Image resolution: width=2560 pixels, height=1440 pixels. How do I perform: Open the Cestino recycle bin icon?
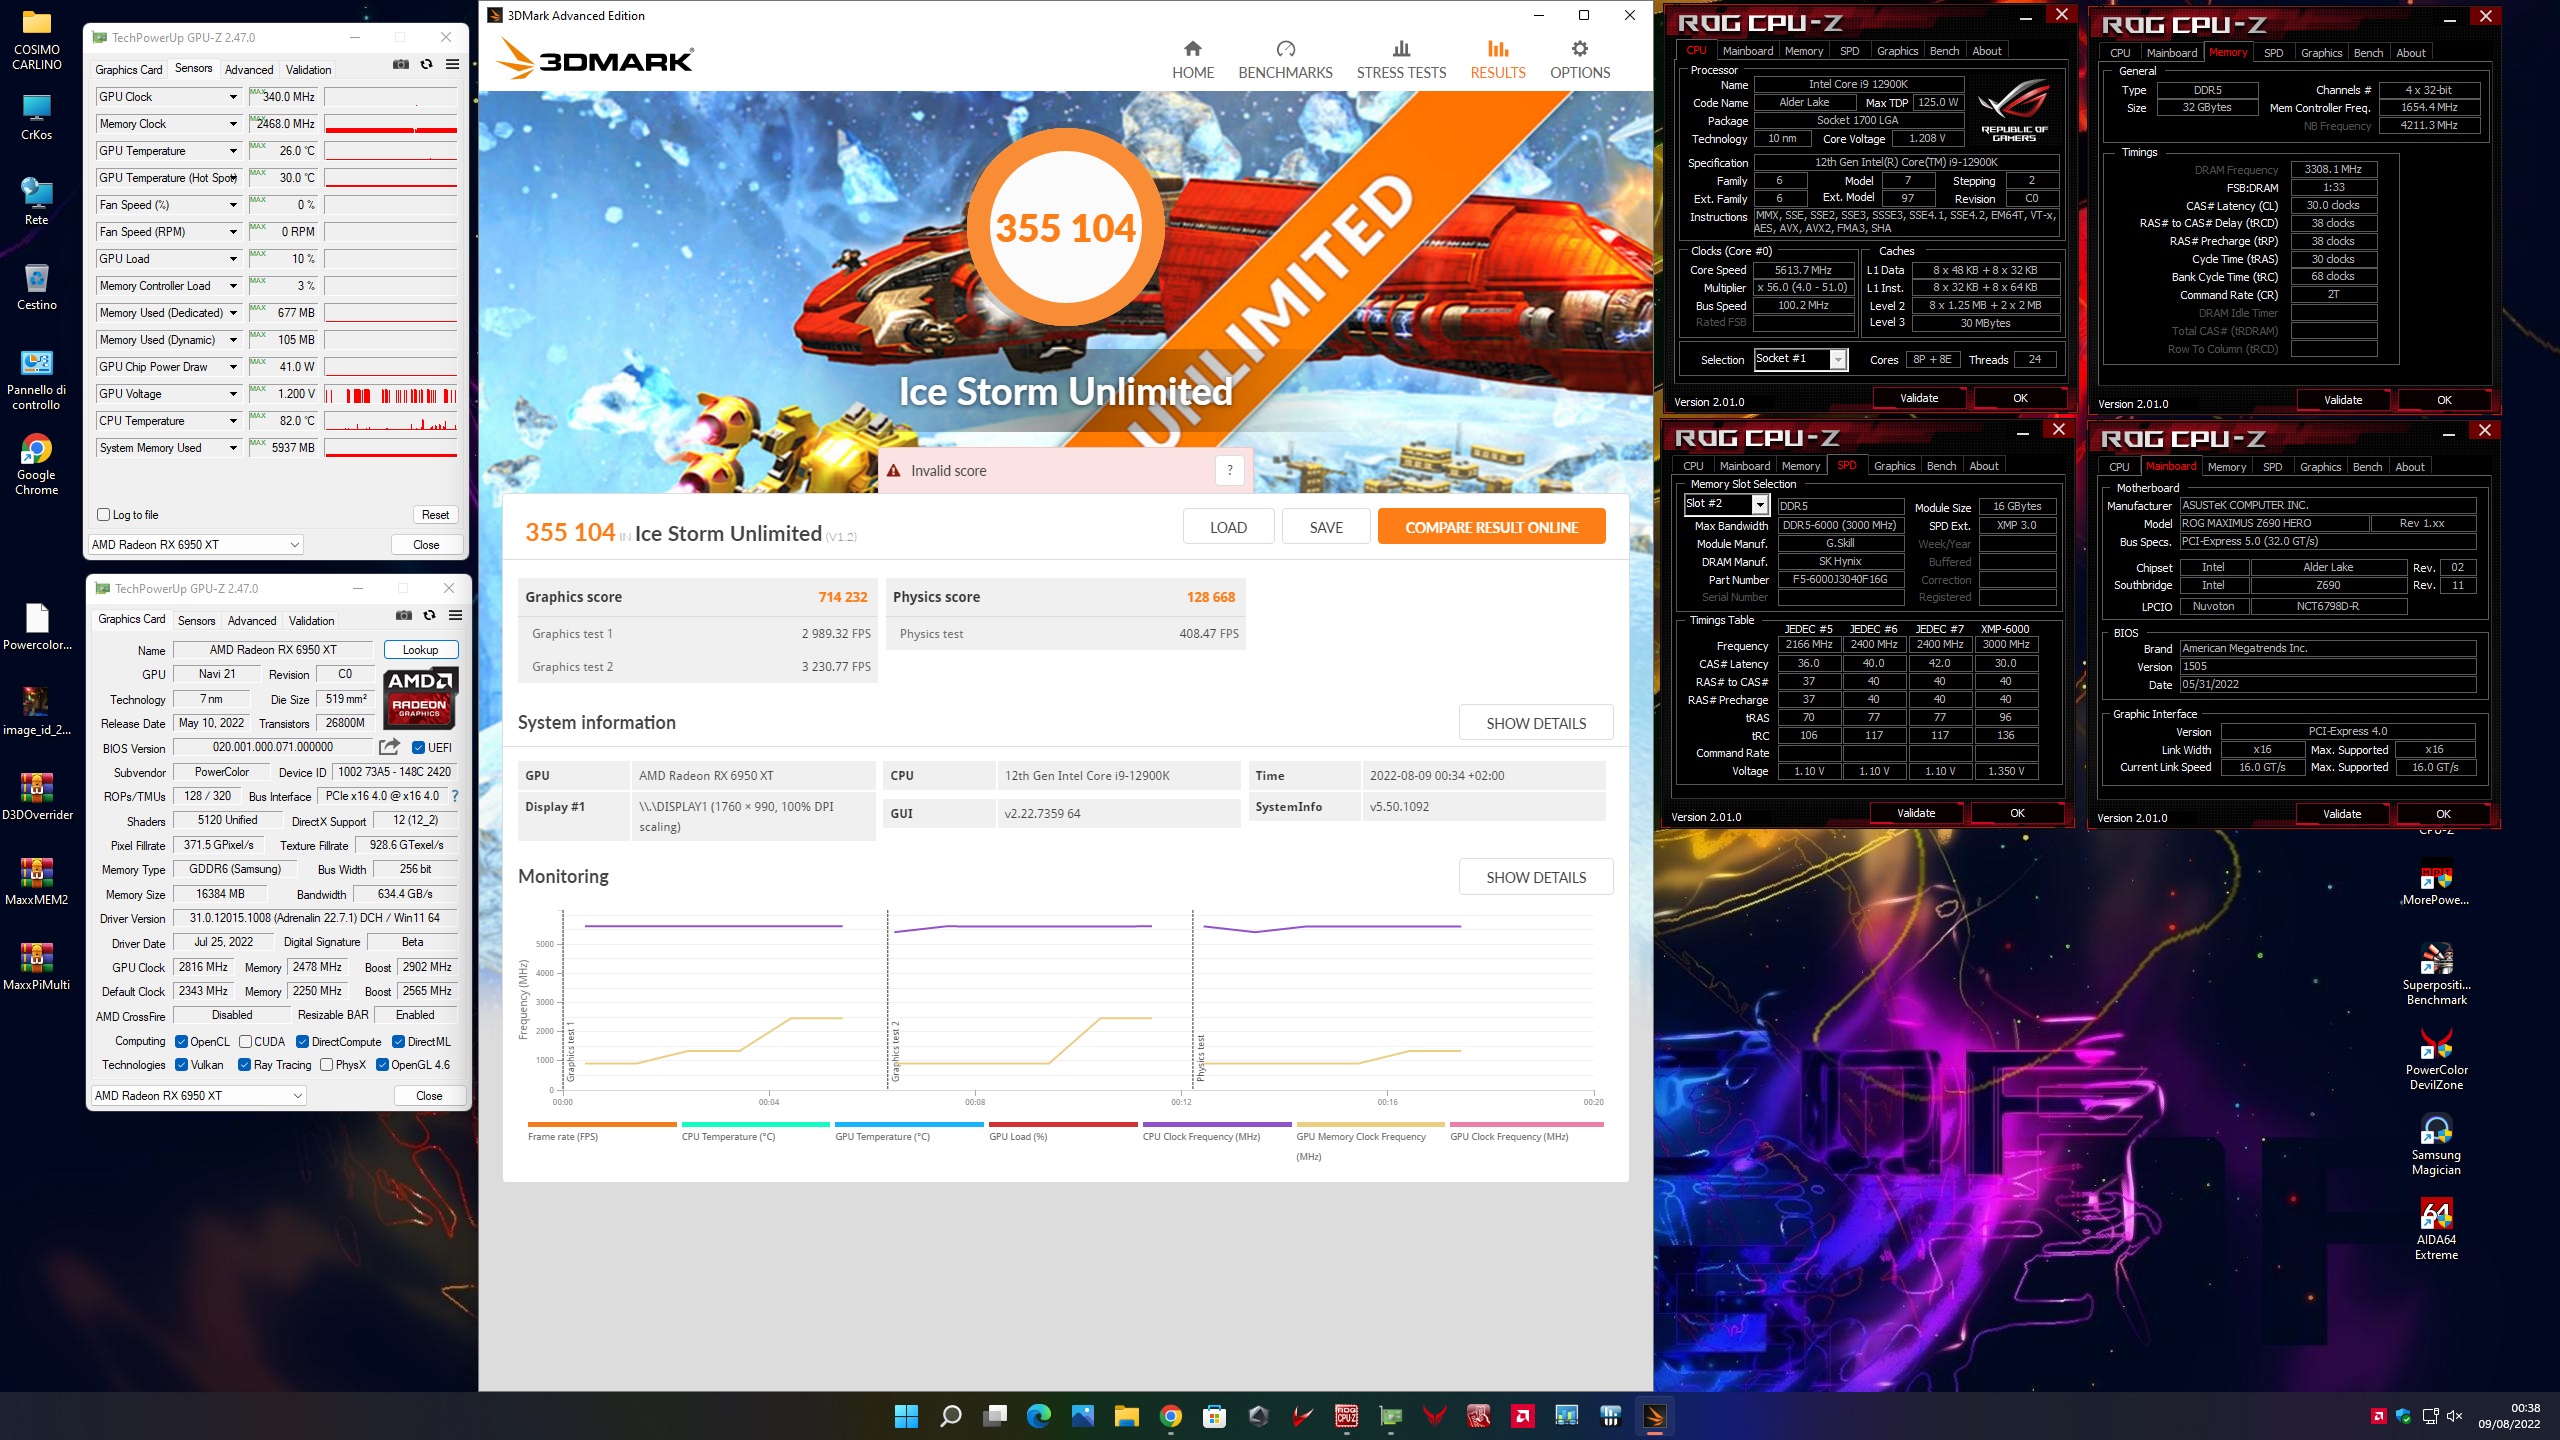click(36, 287)
